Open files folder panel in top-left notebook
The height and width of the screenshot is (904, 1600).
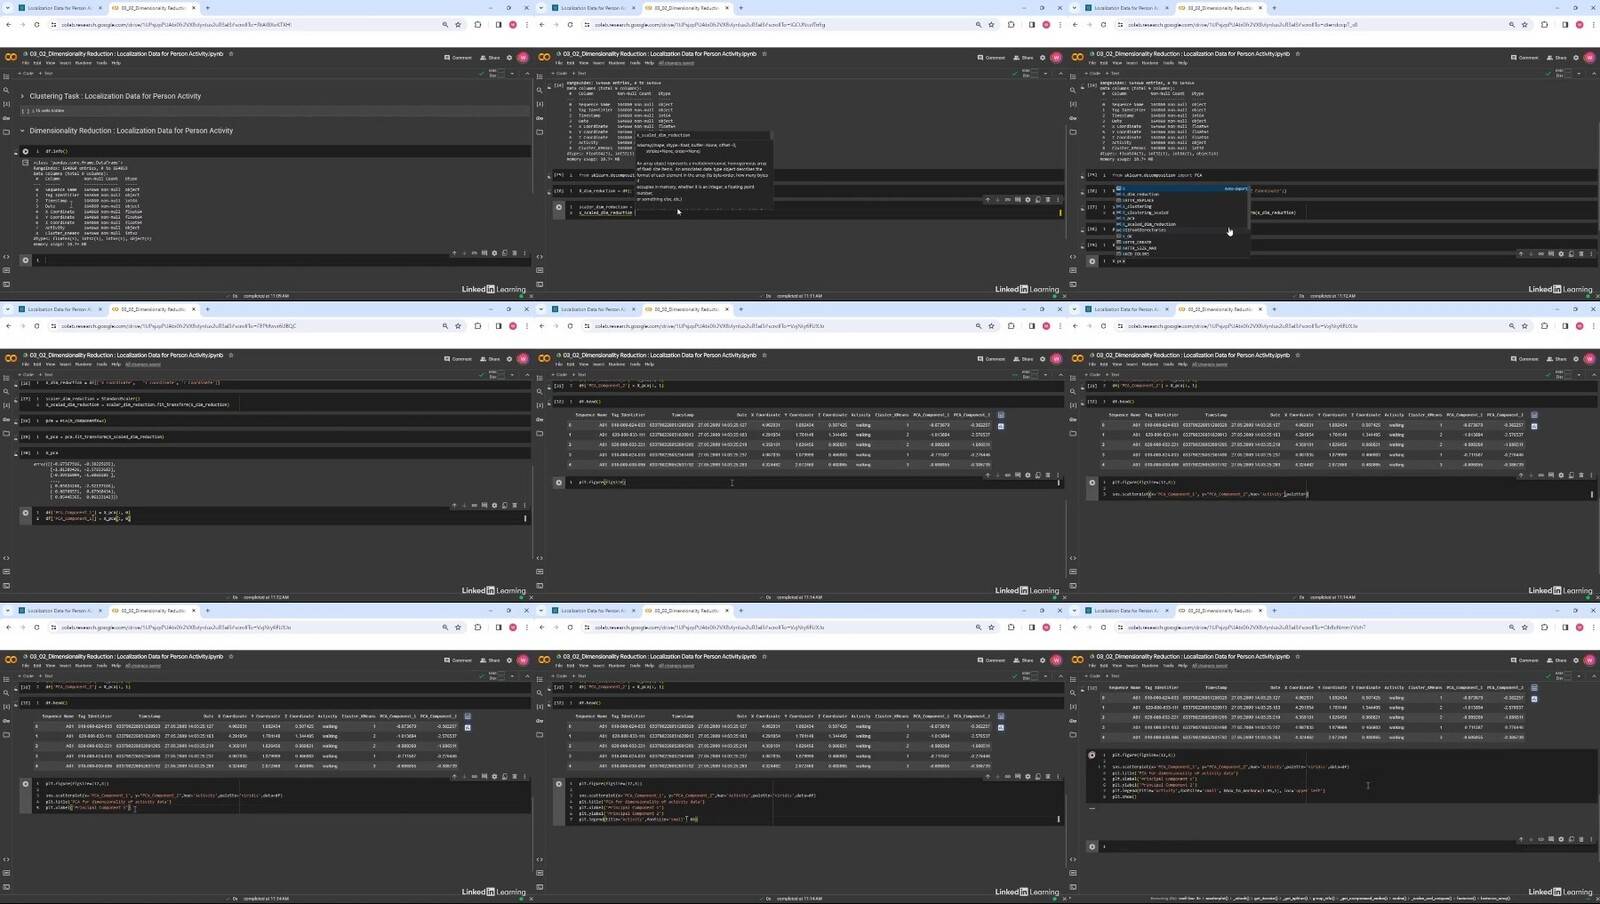coord(7,132)
